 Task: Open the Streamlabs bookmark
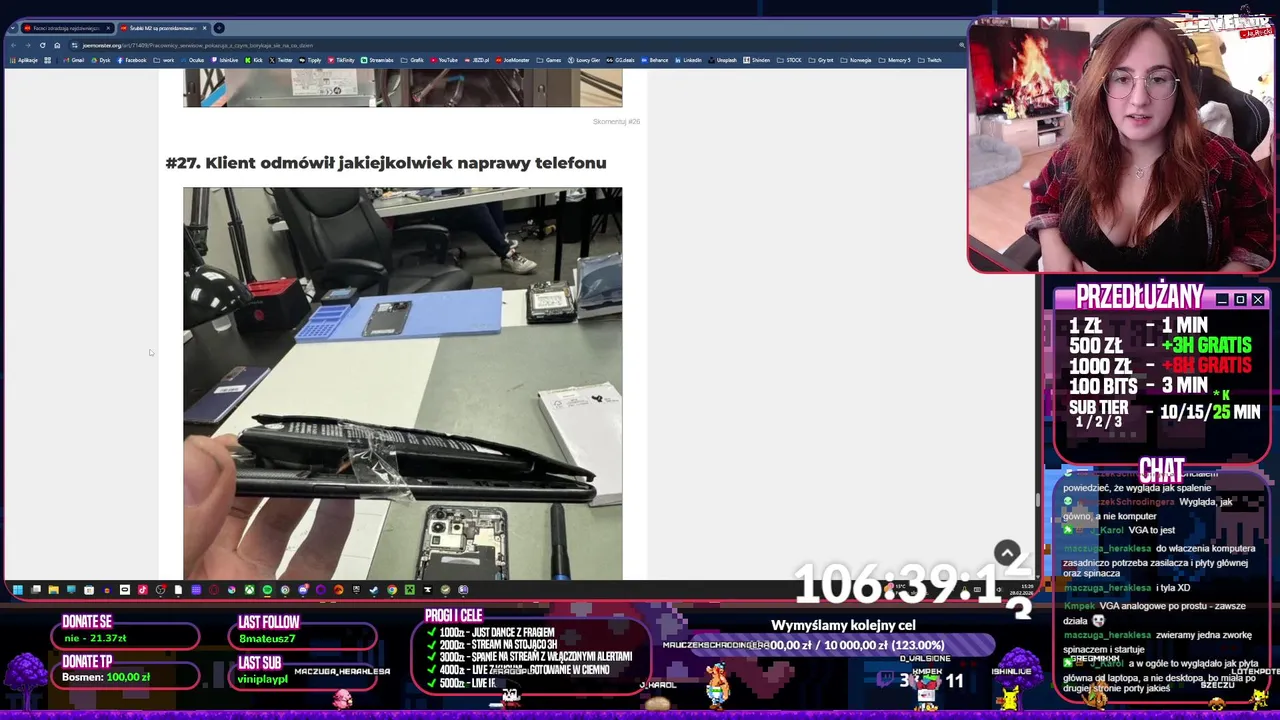[378, 60]
